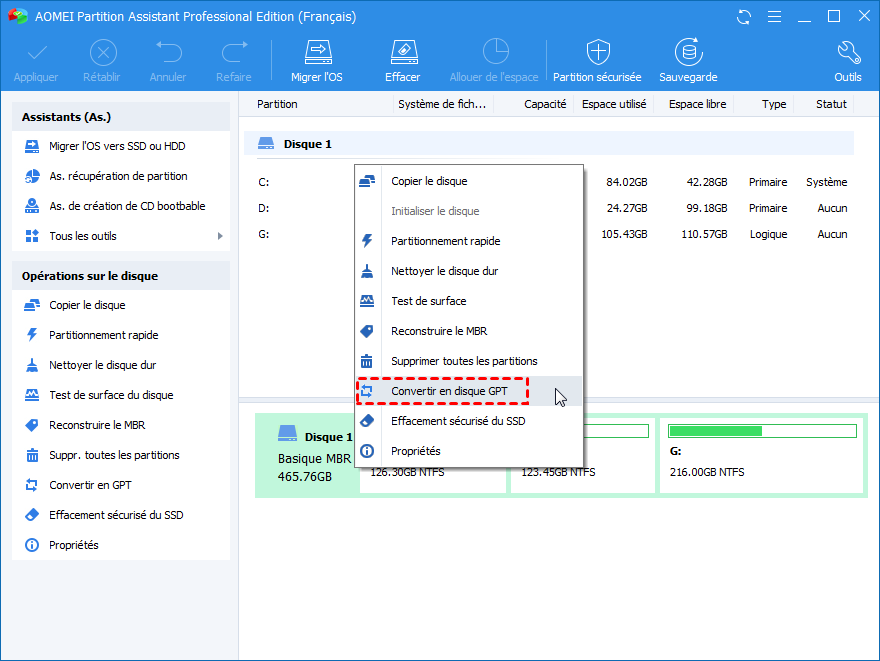
Task: Open As. de création de CD bootable
Action: 121,206
